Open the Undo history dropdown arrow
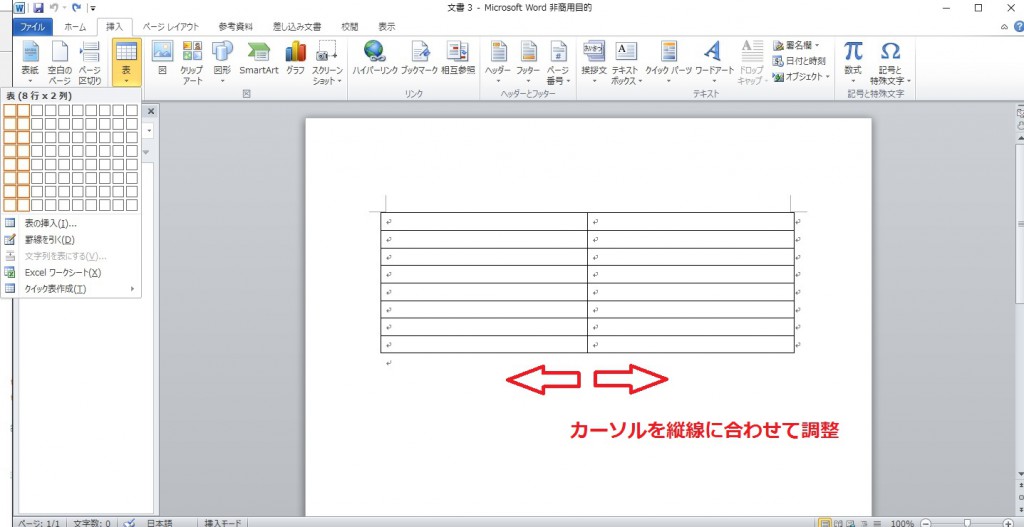The image size is (1024, 527). tap(65, 8)
